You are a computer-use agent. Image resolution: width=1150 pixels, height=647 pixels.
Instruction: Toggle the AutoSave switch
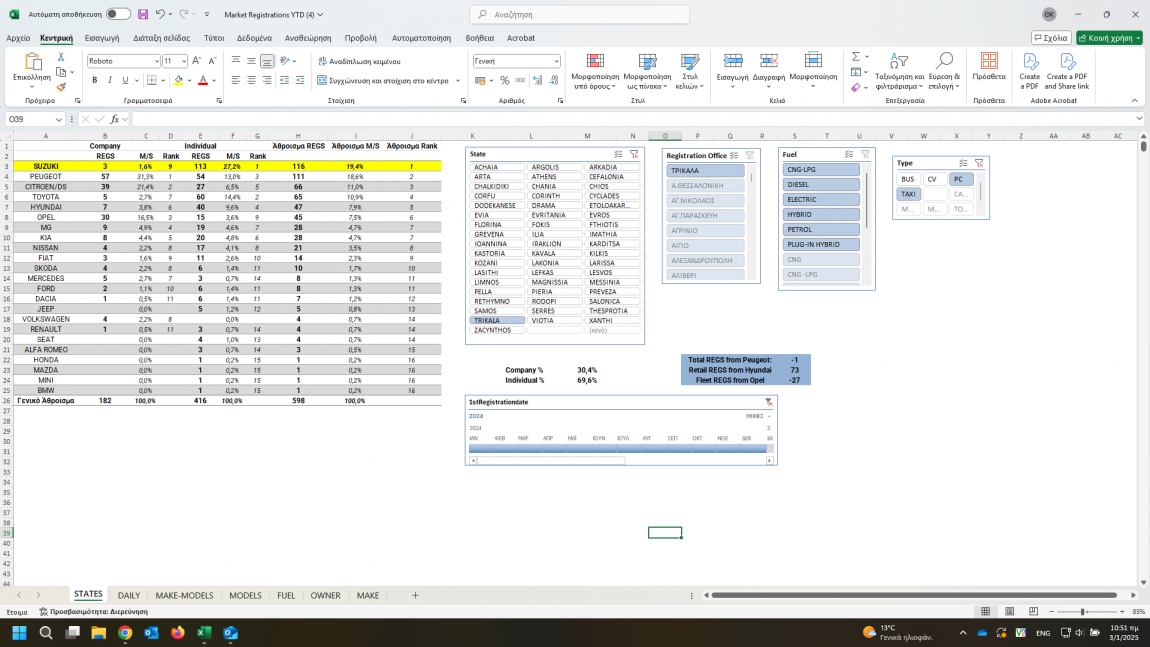point(117,14)
